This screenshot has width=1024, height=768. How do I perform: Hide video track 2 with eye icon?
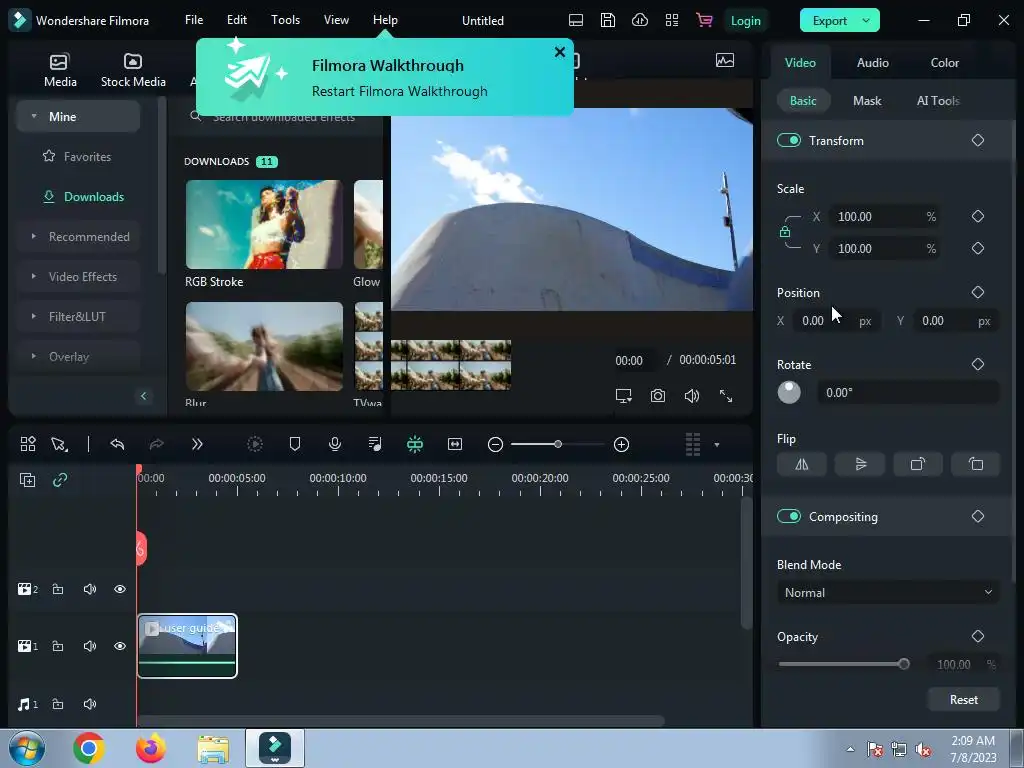(x=120, y=589)
